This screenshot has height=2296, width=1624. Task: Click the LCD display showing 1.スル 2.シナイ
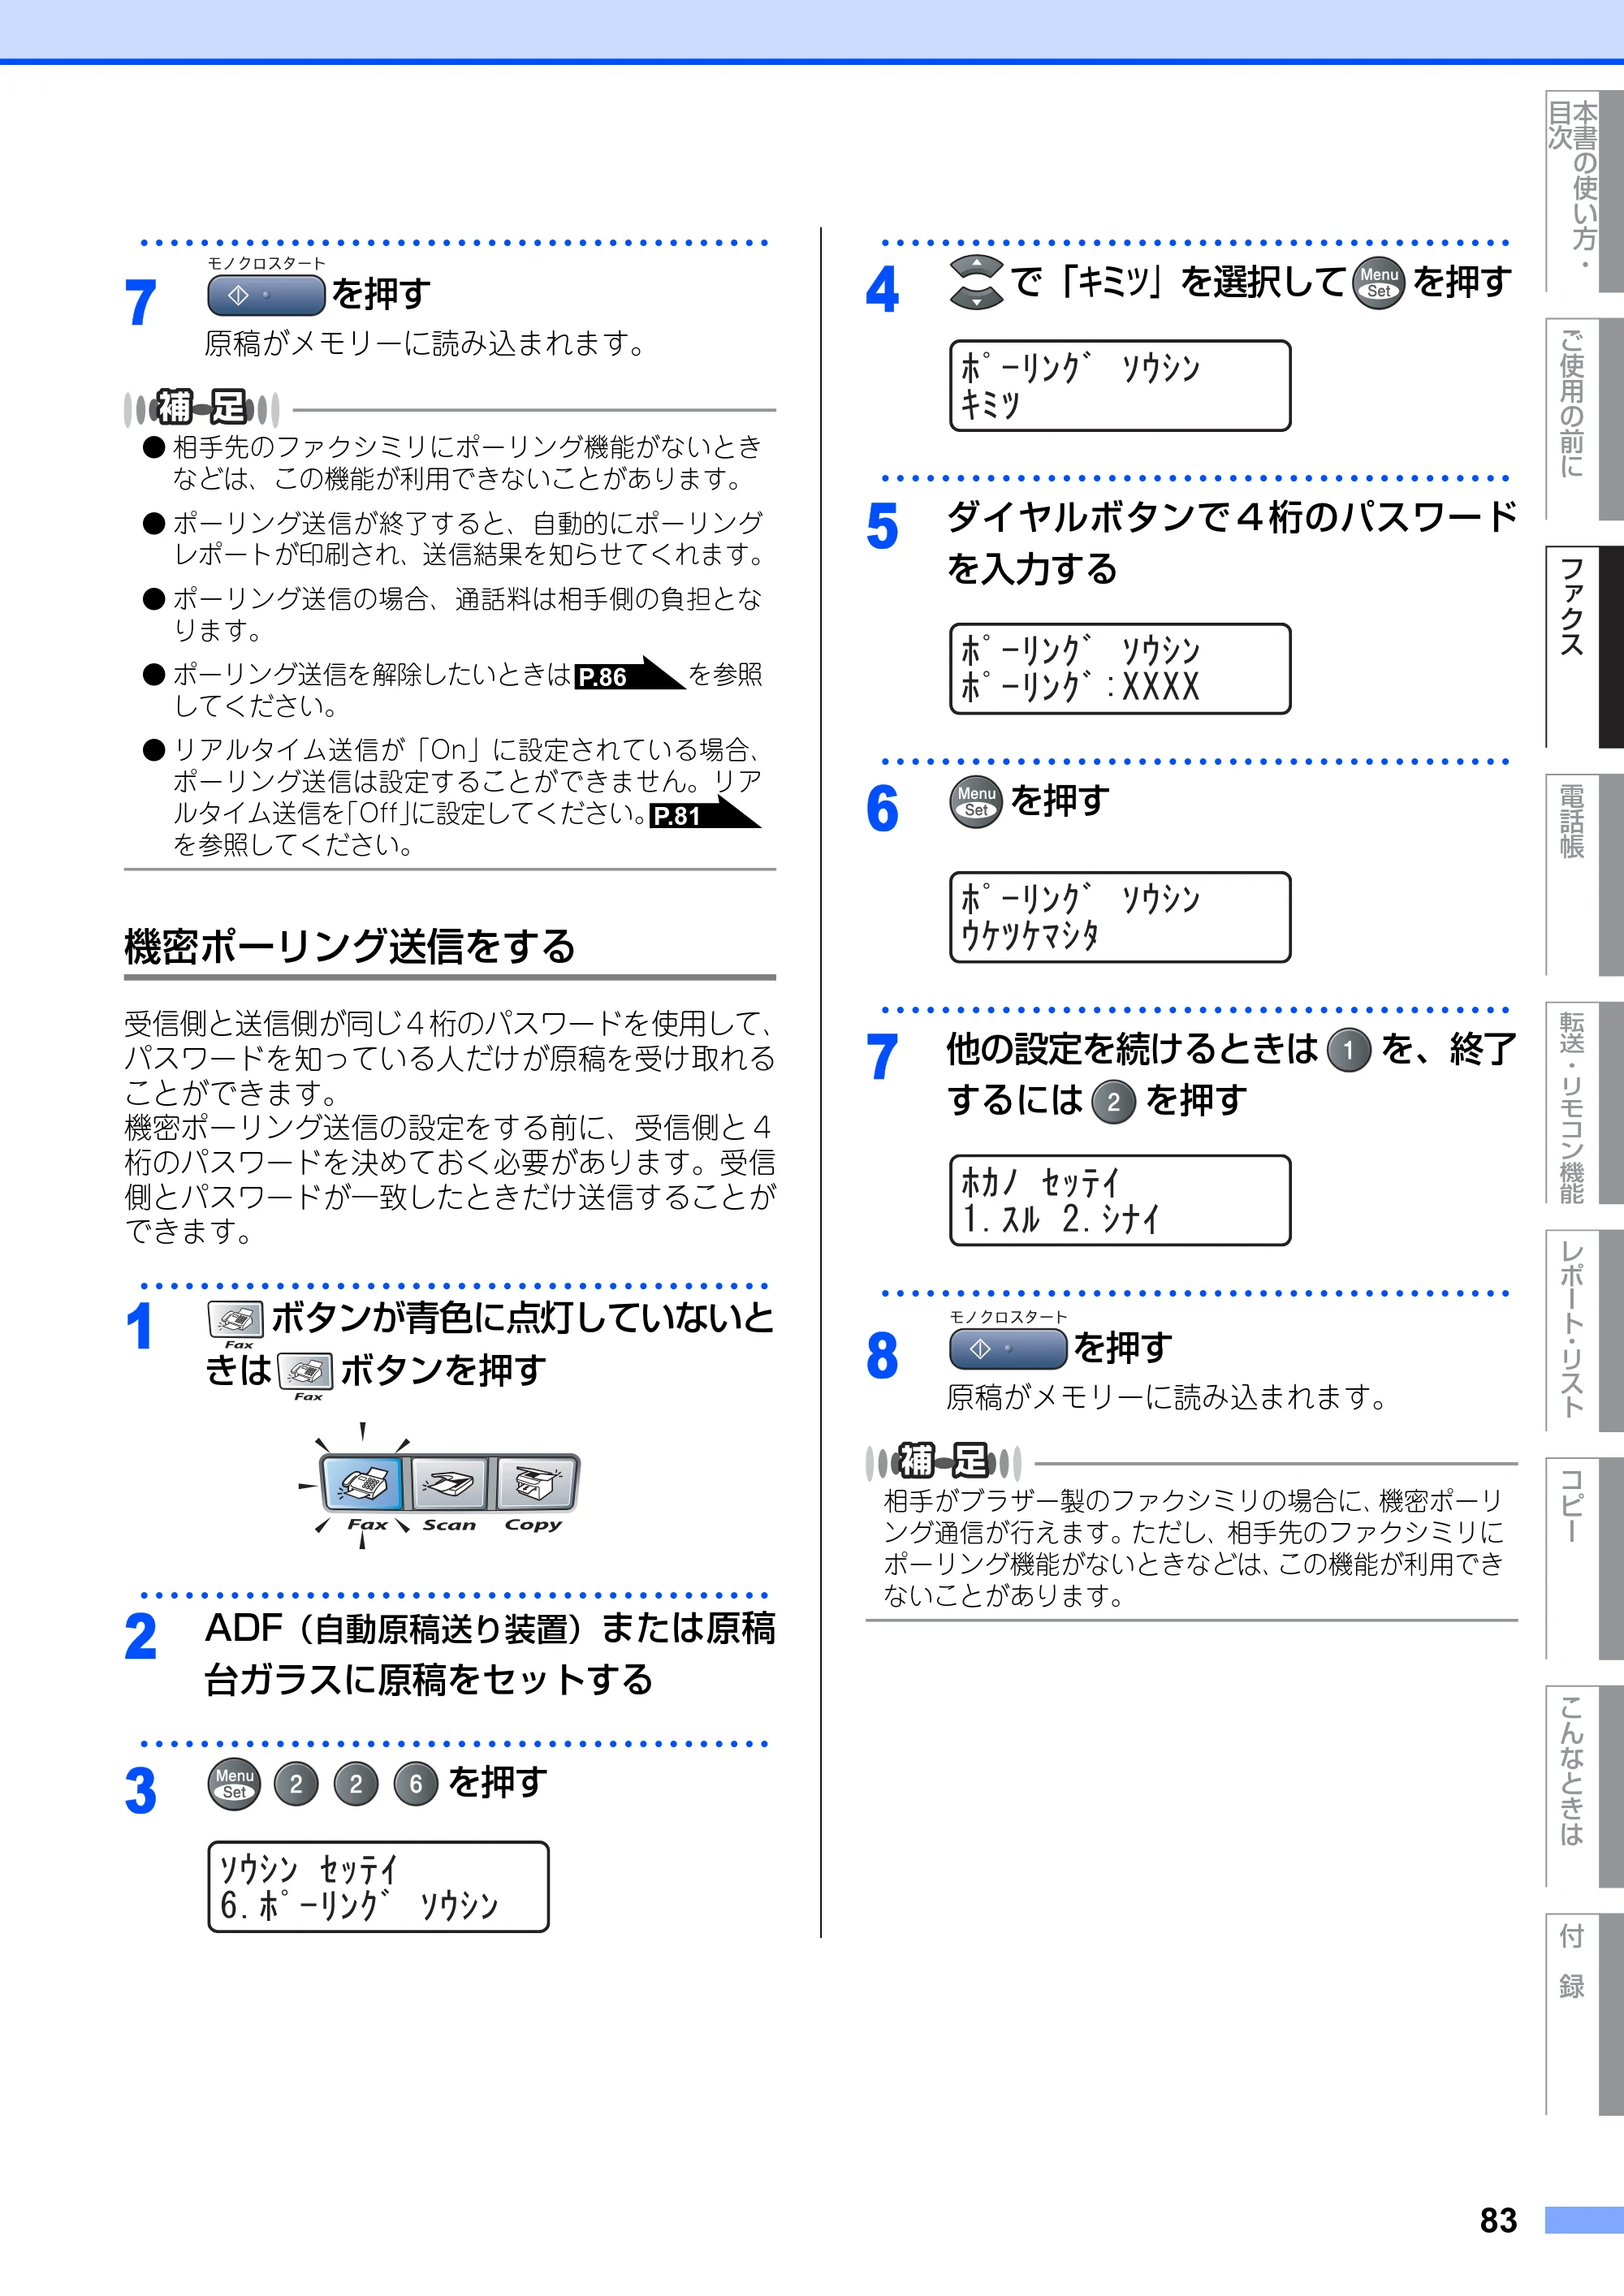(1120, 1200)
